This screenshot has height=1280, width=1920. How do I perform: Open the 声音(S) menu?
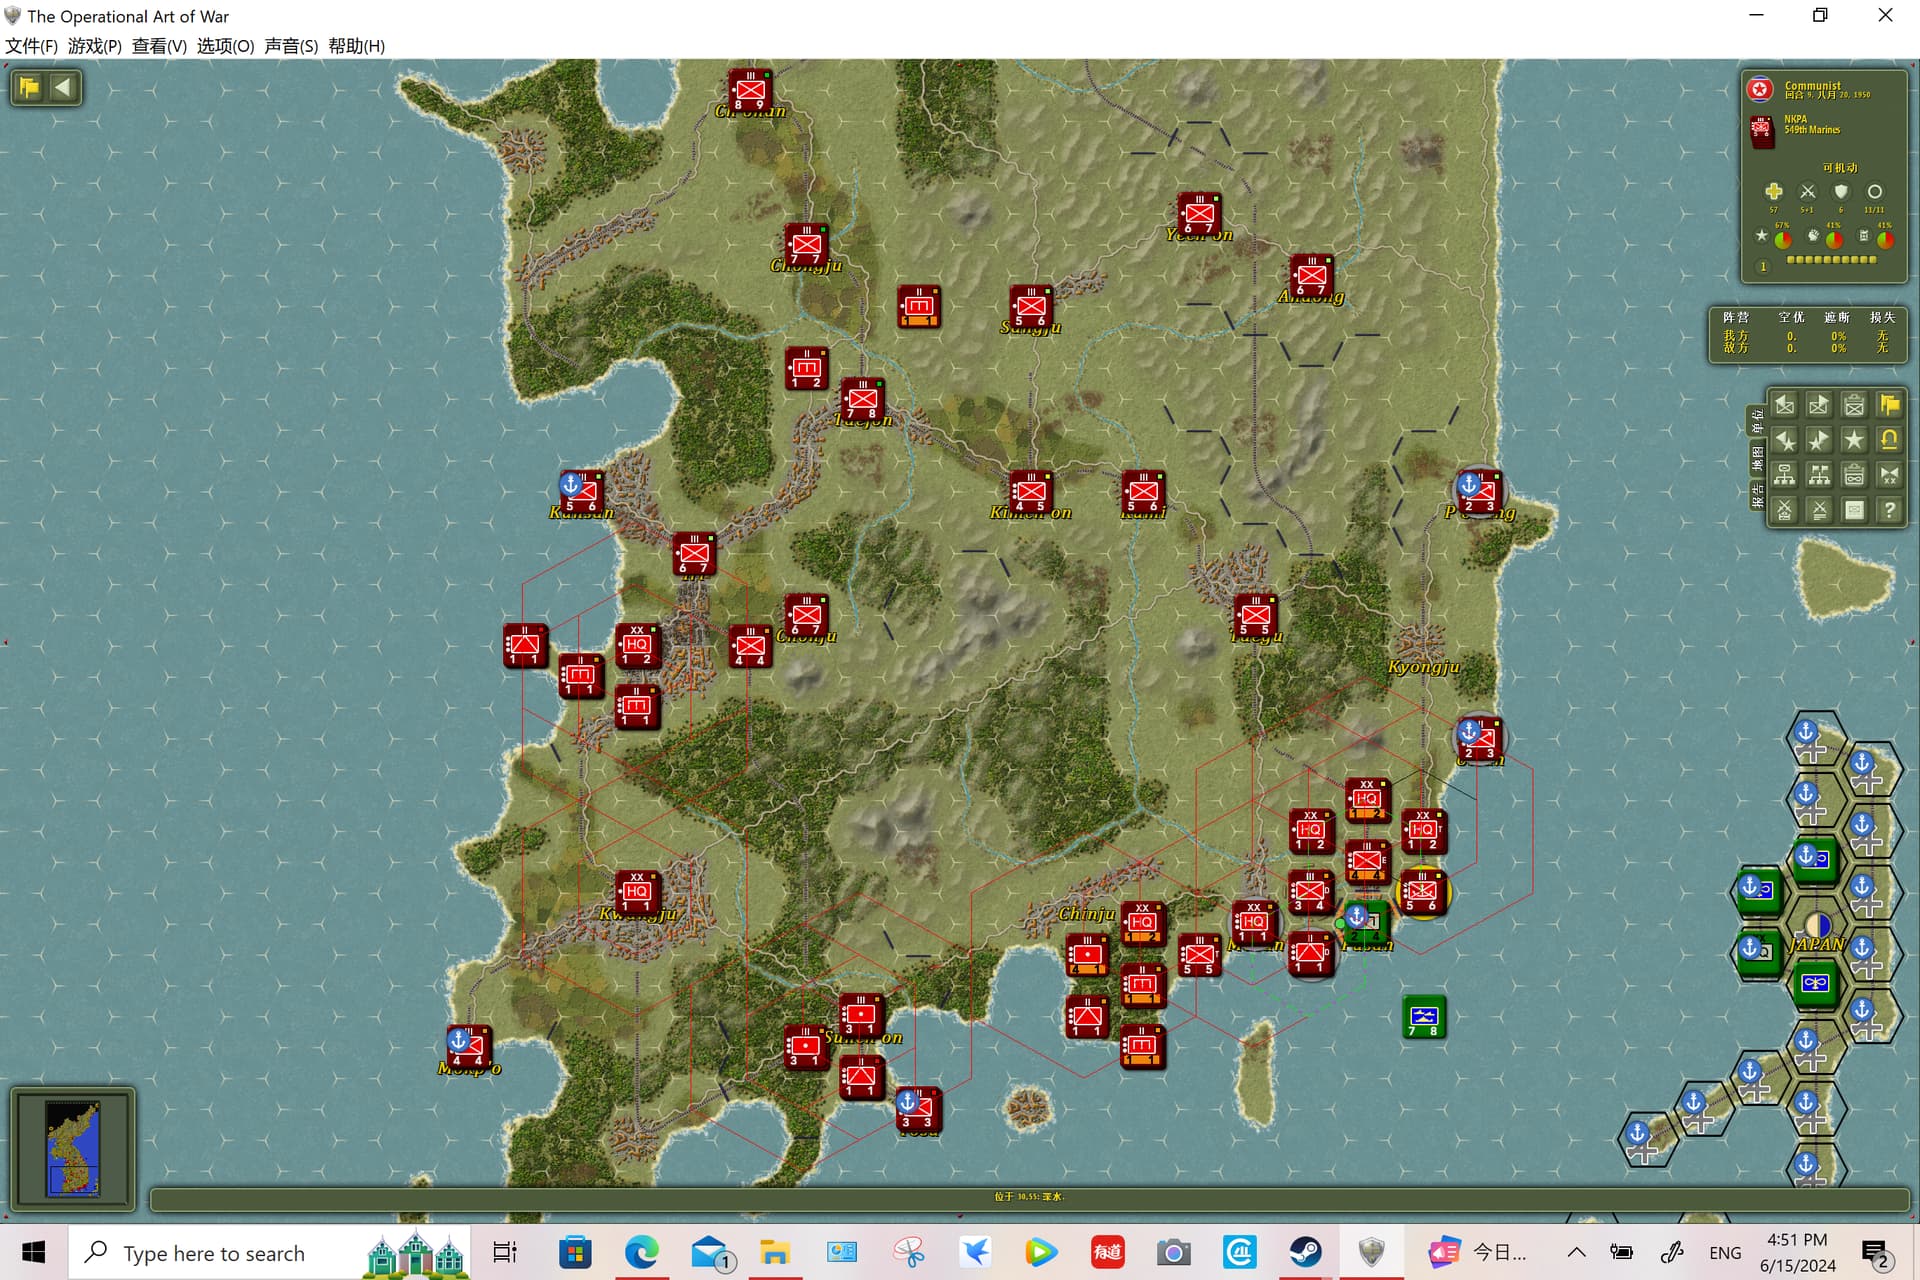(291, 46)
